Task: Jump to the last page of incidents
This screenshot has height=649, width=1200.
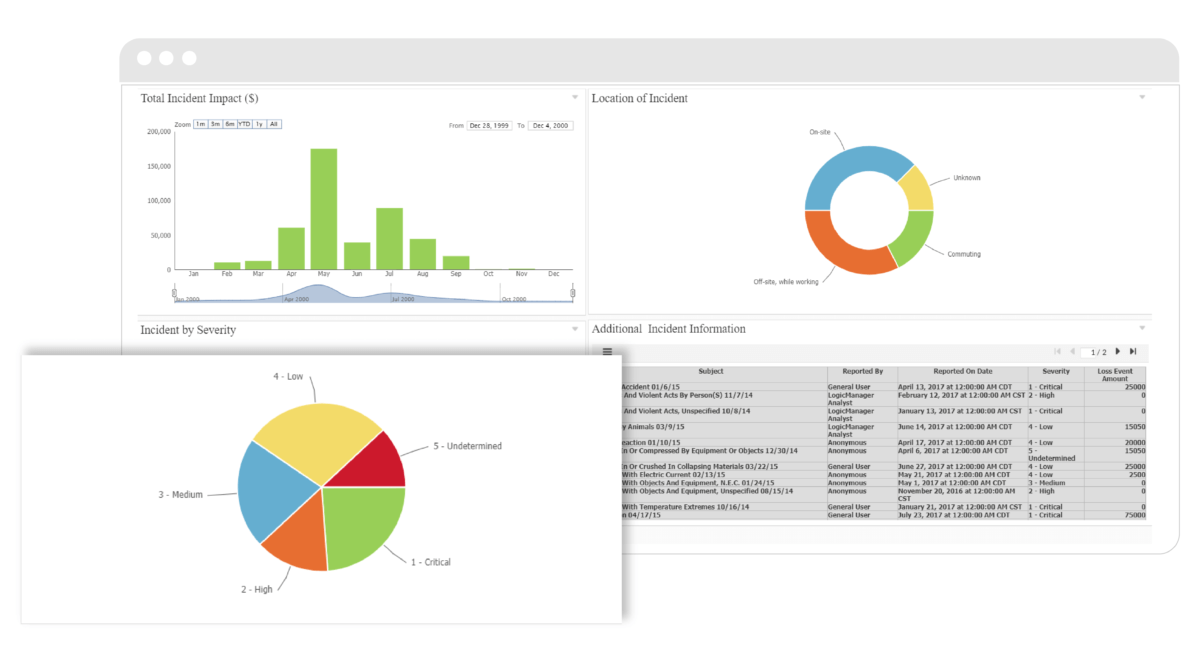Action: 1133,352
